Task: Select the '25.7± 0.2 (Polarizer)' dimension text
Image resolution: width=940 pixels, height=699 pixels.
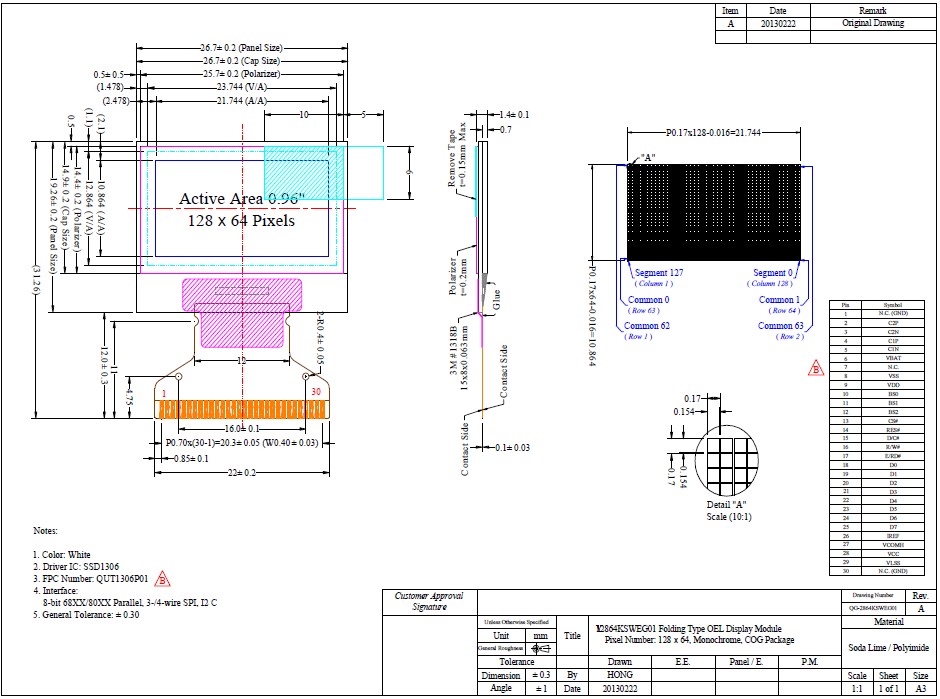Action: pyautogui.click(x=241, y=74)
